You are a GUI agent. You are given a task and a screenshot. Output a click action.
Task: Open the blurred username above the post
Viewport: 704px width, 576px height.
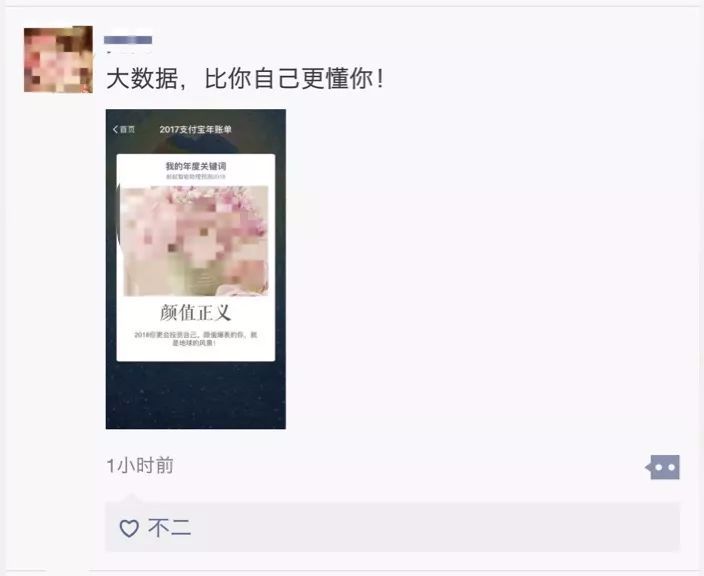(x=128, y=40)
